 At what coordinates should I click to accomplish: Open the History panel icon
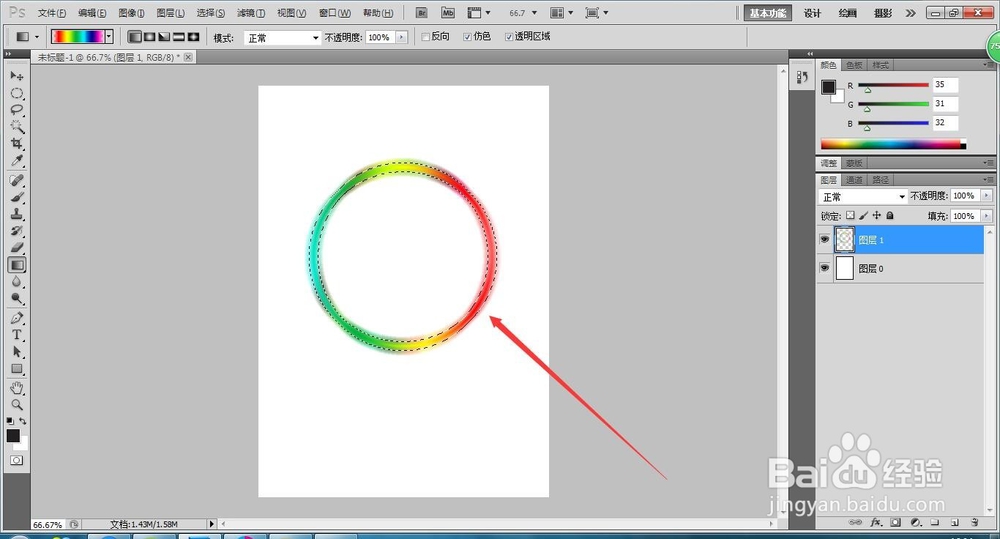coord(802,77)
